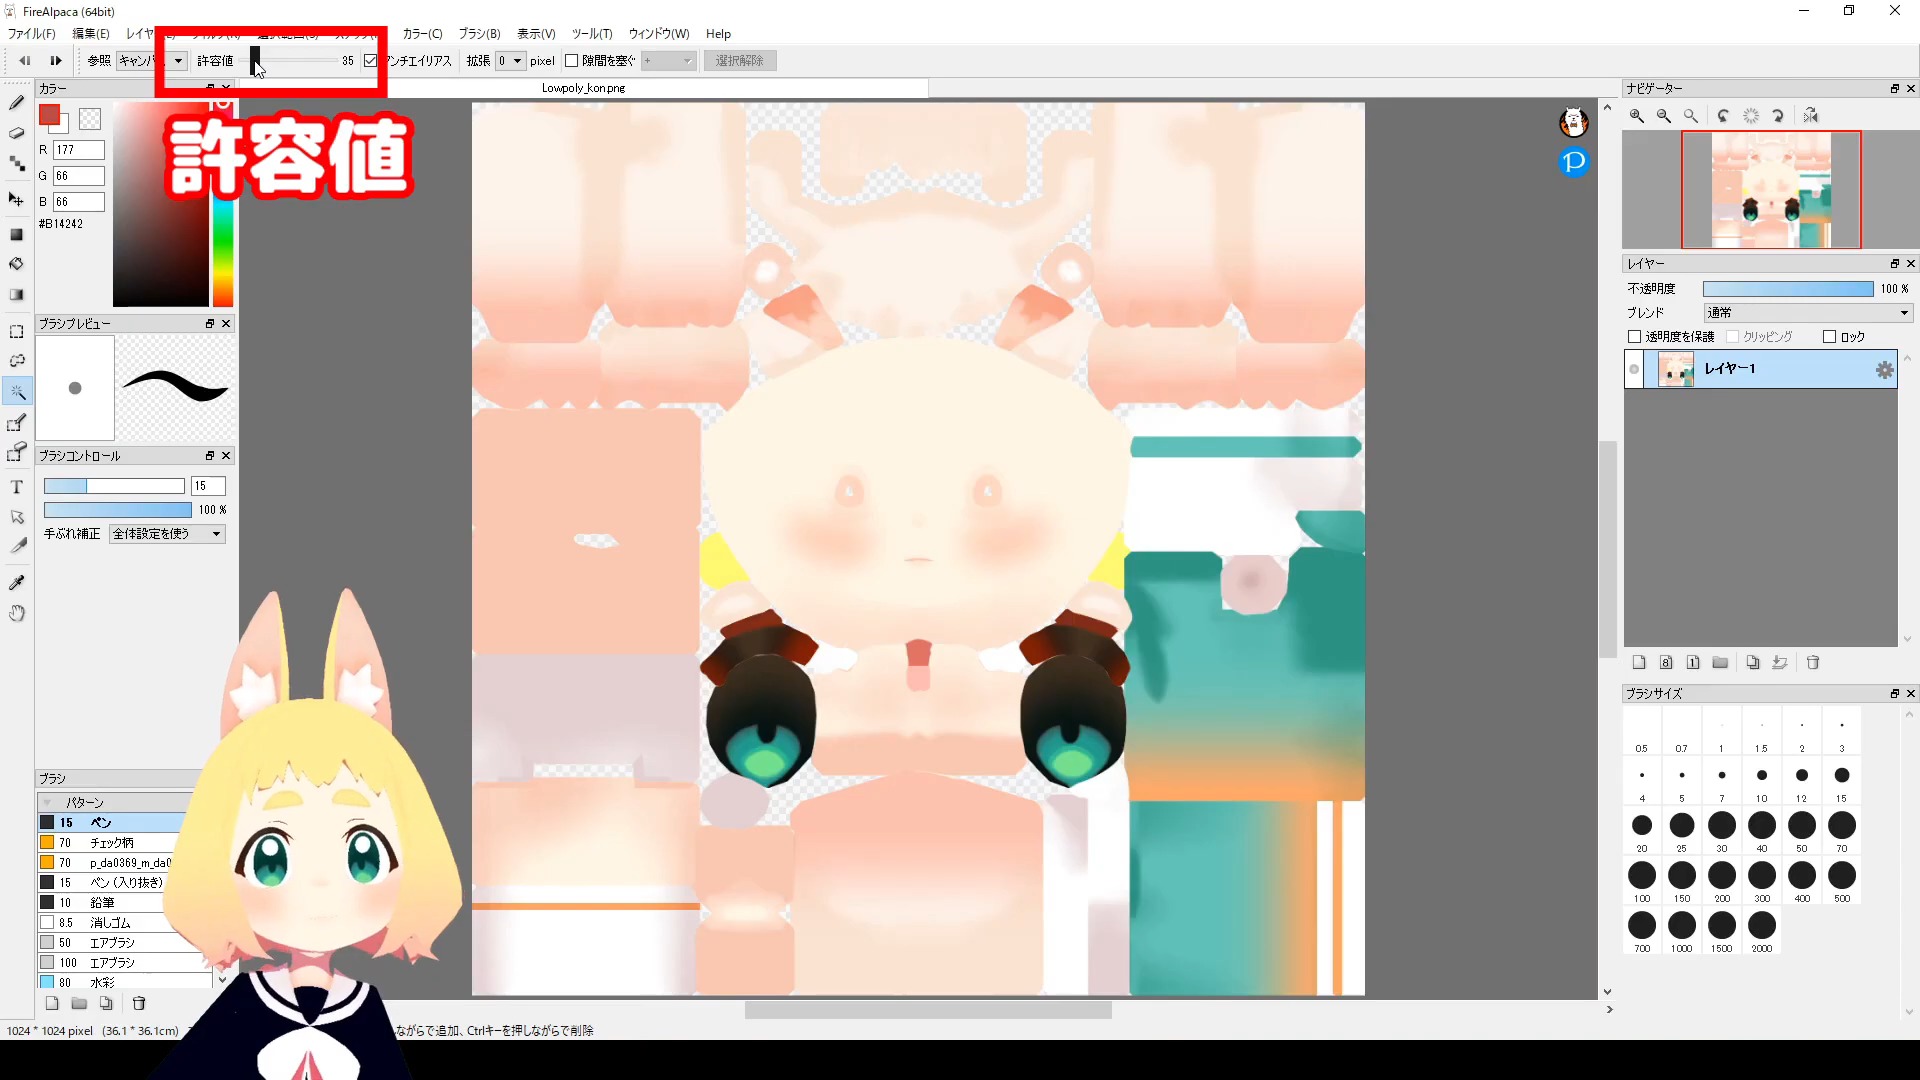The width and height of the screenshot is (1920, 1080).
Task: Enable layer ロック checkbox
Action: (1830, 337)
